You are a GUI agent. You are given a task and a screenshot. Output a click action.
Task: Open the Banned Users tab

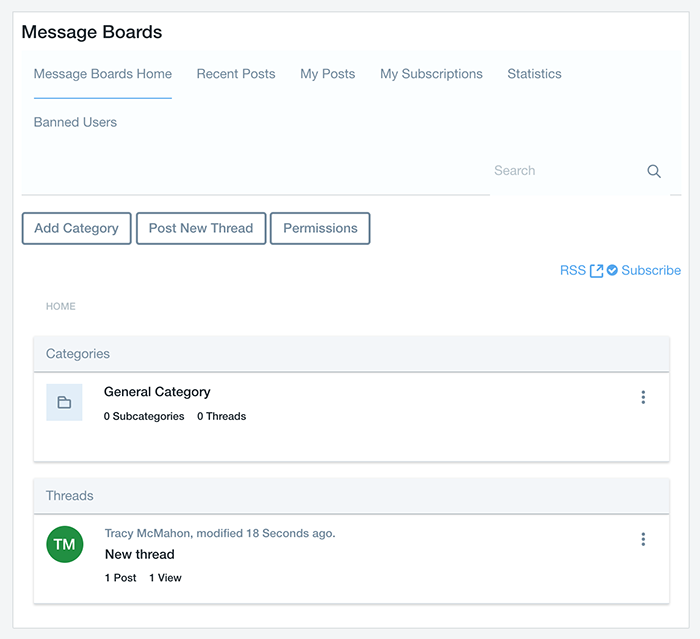(75, 122)
